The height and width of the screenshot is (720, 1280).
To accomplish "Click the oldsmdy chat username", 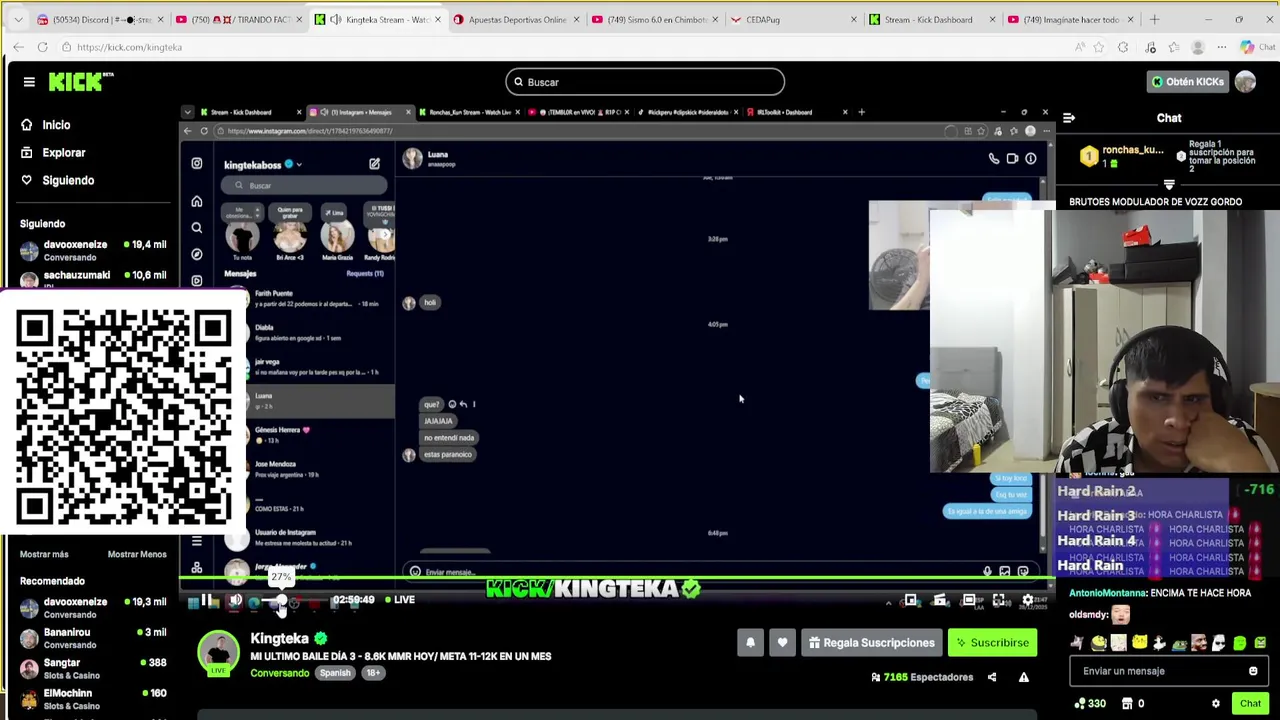I will tap(1088, 615).
